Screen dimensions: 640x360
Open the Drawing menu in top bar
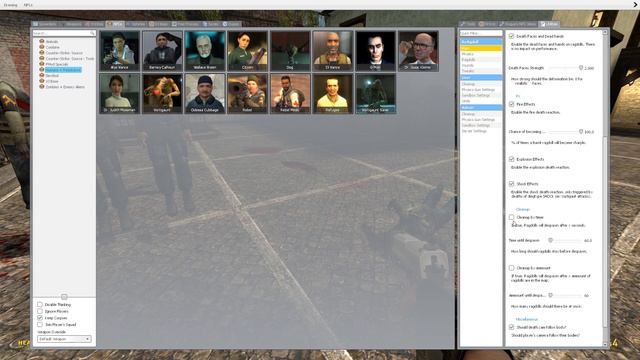10,5
